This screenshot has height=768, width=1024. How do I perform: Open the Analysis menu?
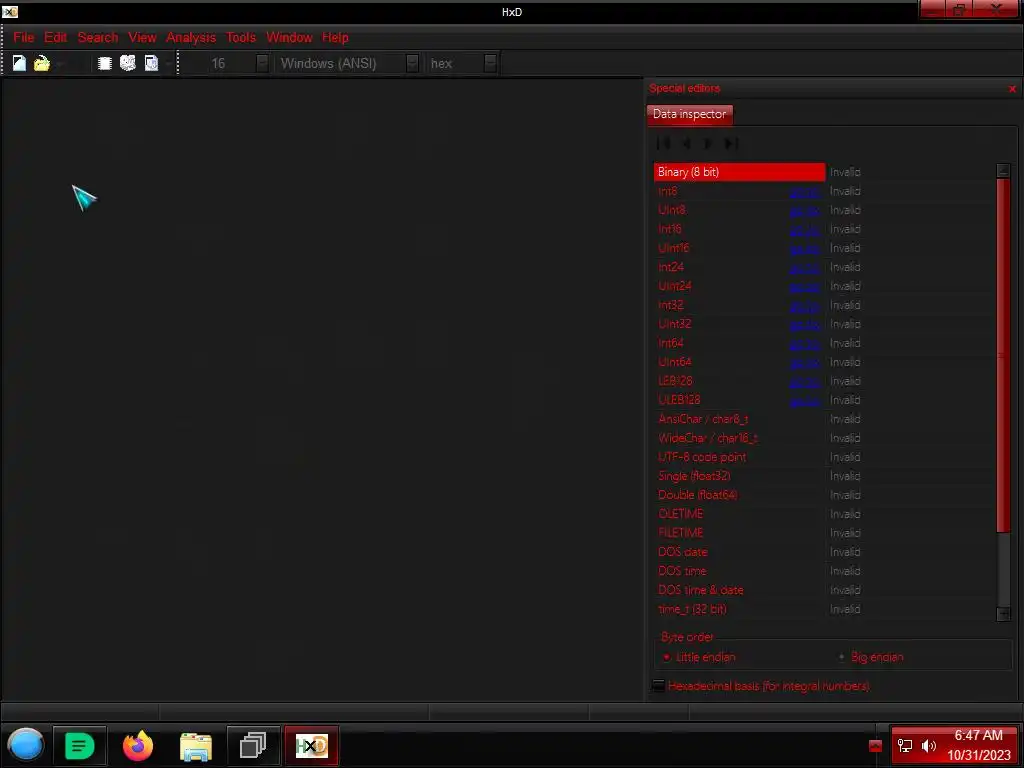pos(191,37)
